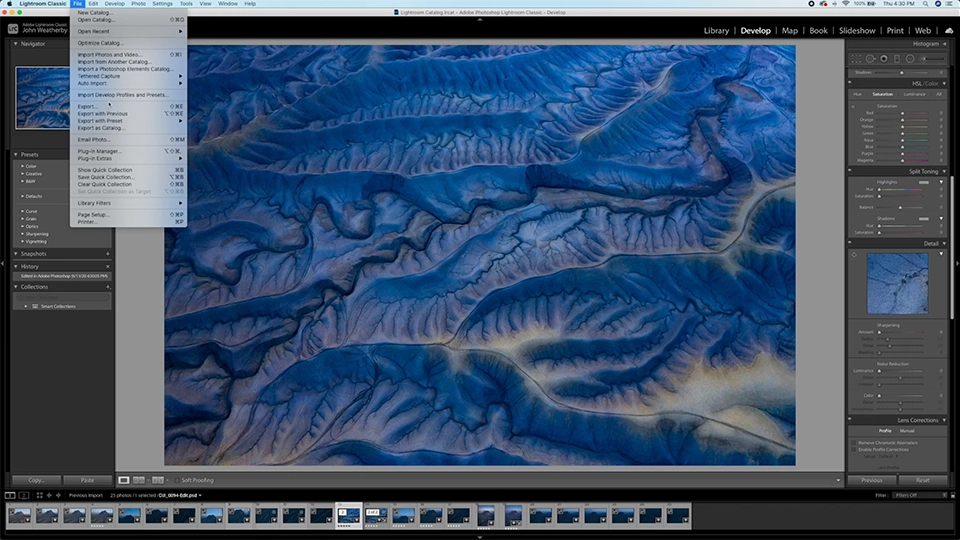Toggle the Detail panel on/off switch
The height and width of the screenshot is (540, 960).
(x=850, y=242)
